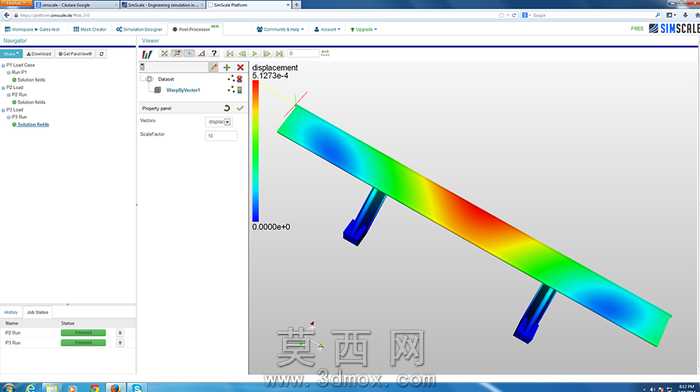Apply Property panel changes with checkmark
The image size is (700, 392).
[240, 108]
